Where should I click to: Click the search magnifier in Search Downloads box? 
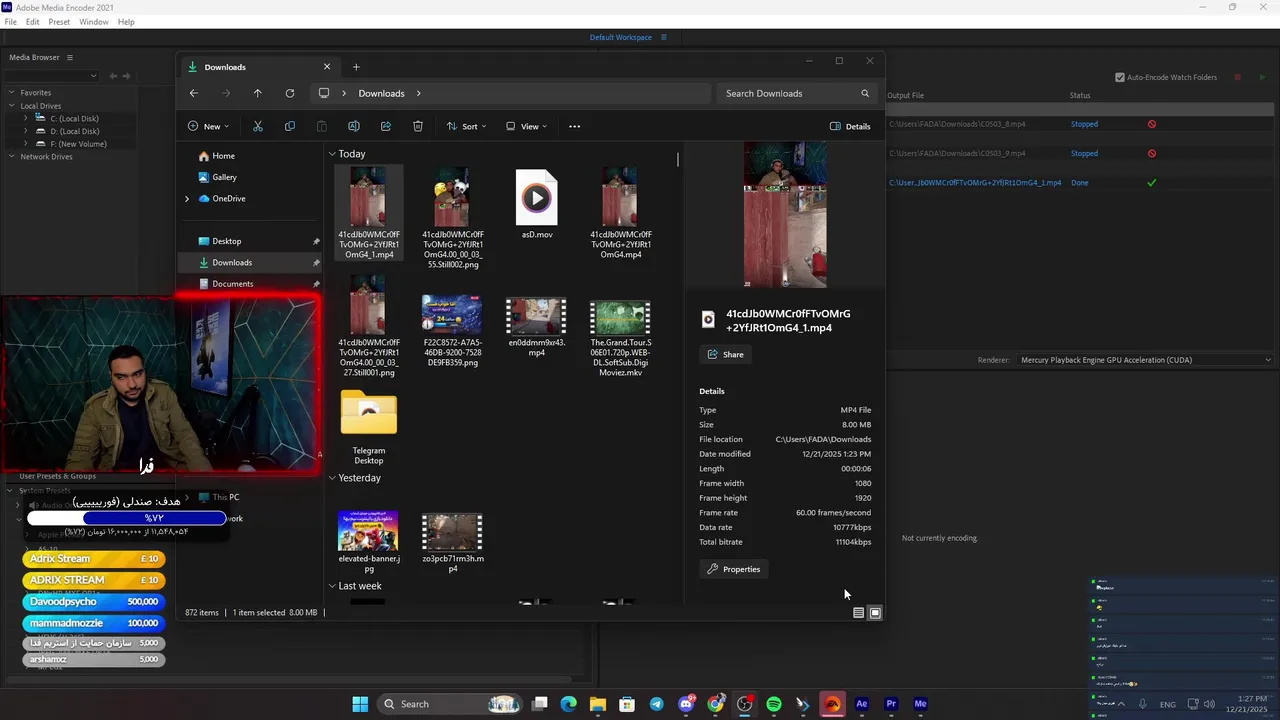pyautogui.click(x=865, y=93)
